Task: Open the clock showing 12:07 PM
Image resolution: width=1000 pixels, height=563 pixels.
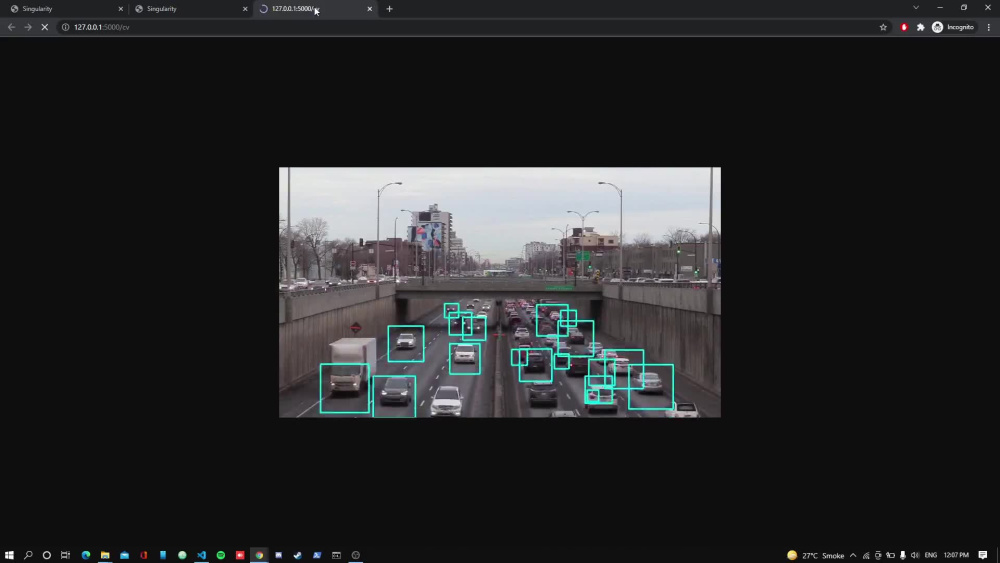Action: pyautogui.click(x=956, y=555)
